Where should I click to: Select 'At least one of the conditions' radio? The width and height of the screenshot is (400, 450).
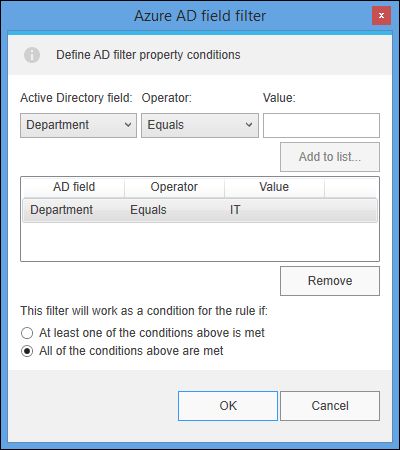(27, 333)
